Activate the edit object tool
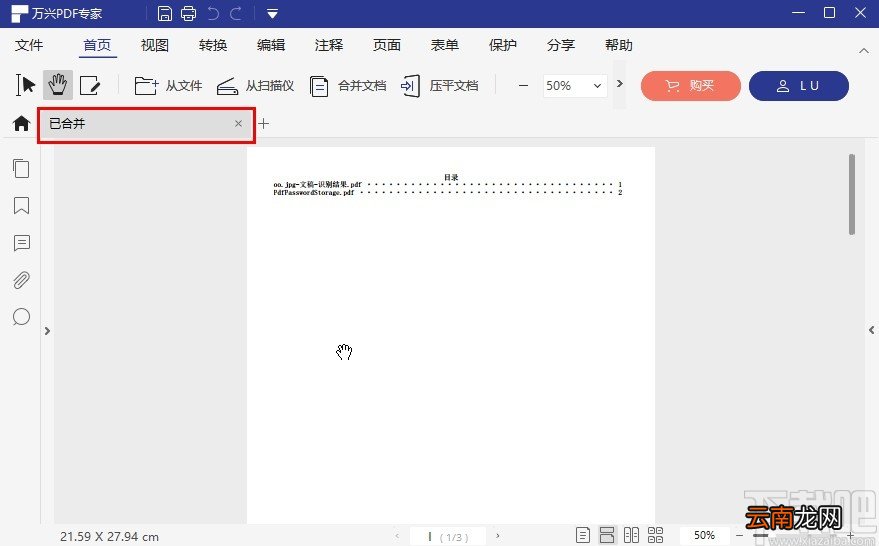This screenshot has width=879, height=546. [90, 86]
